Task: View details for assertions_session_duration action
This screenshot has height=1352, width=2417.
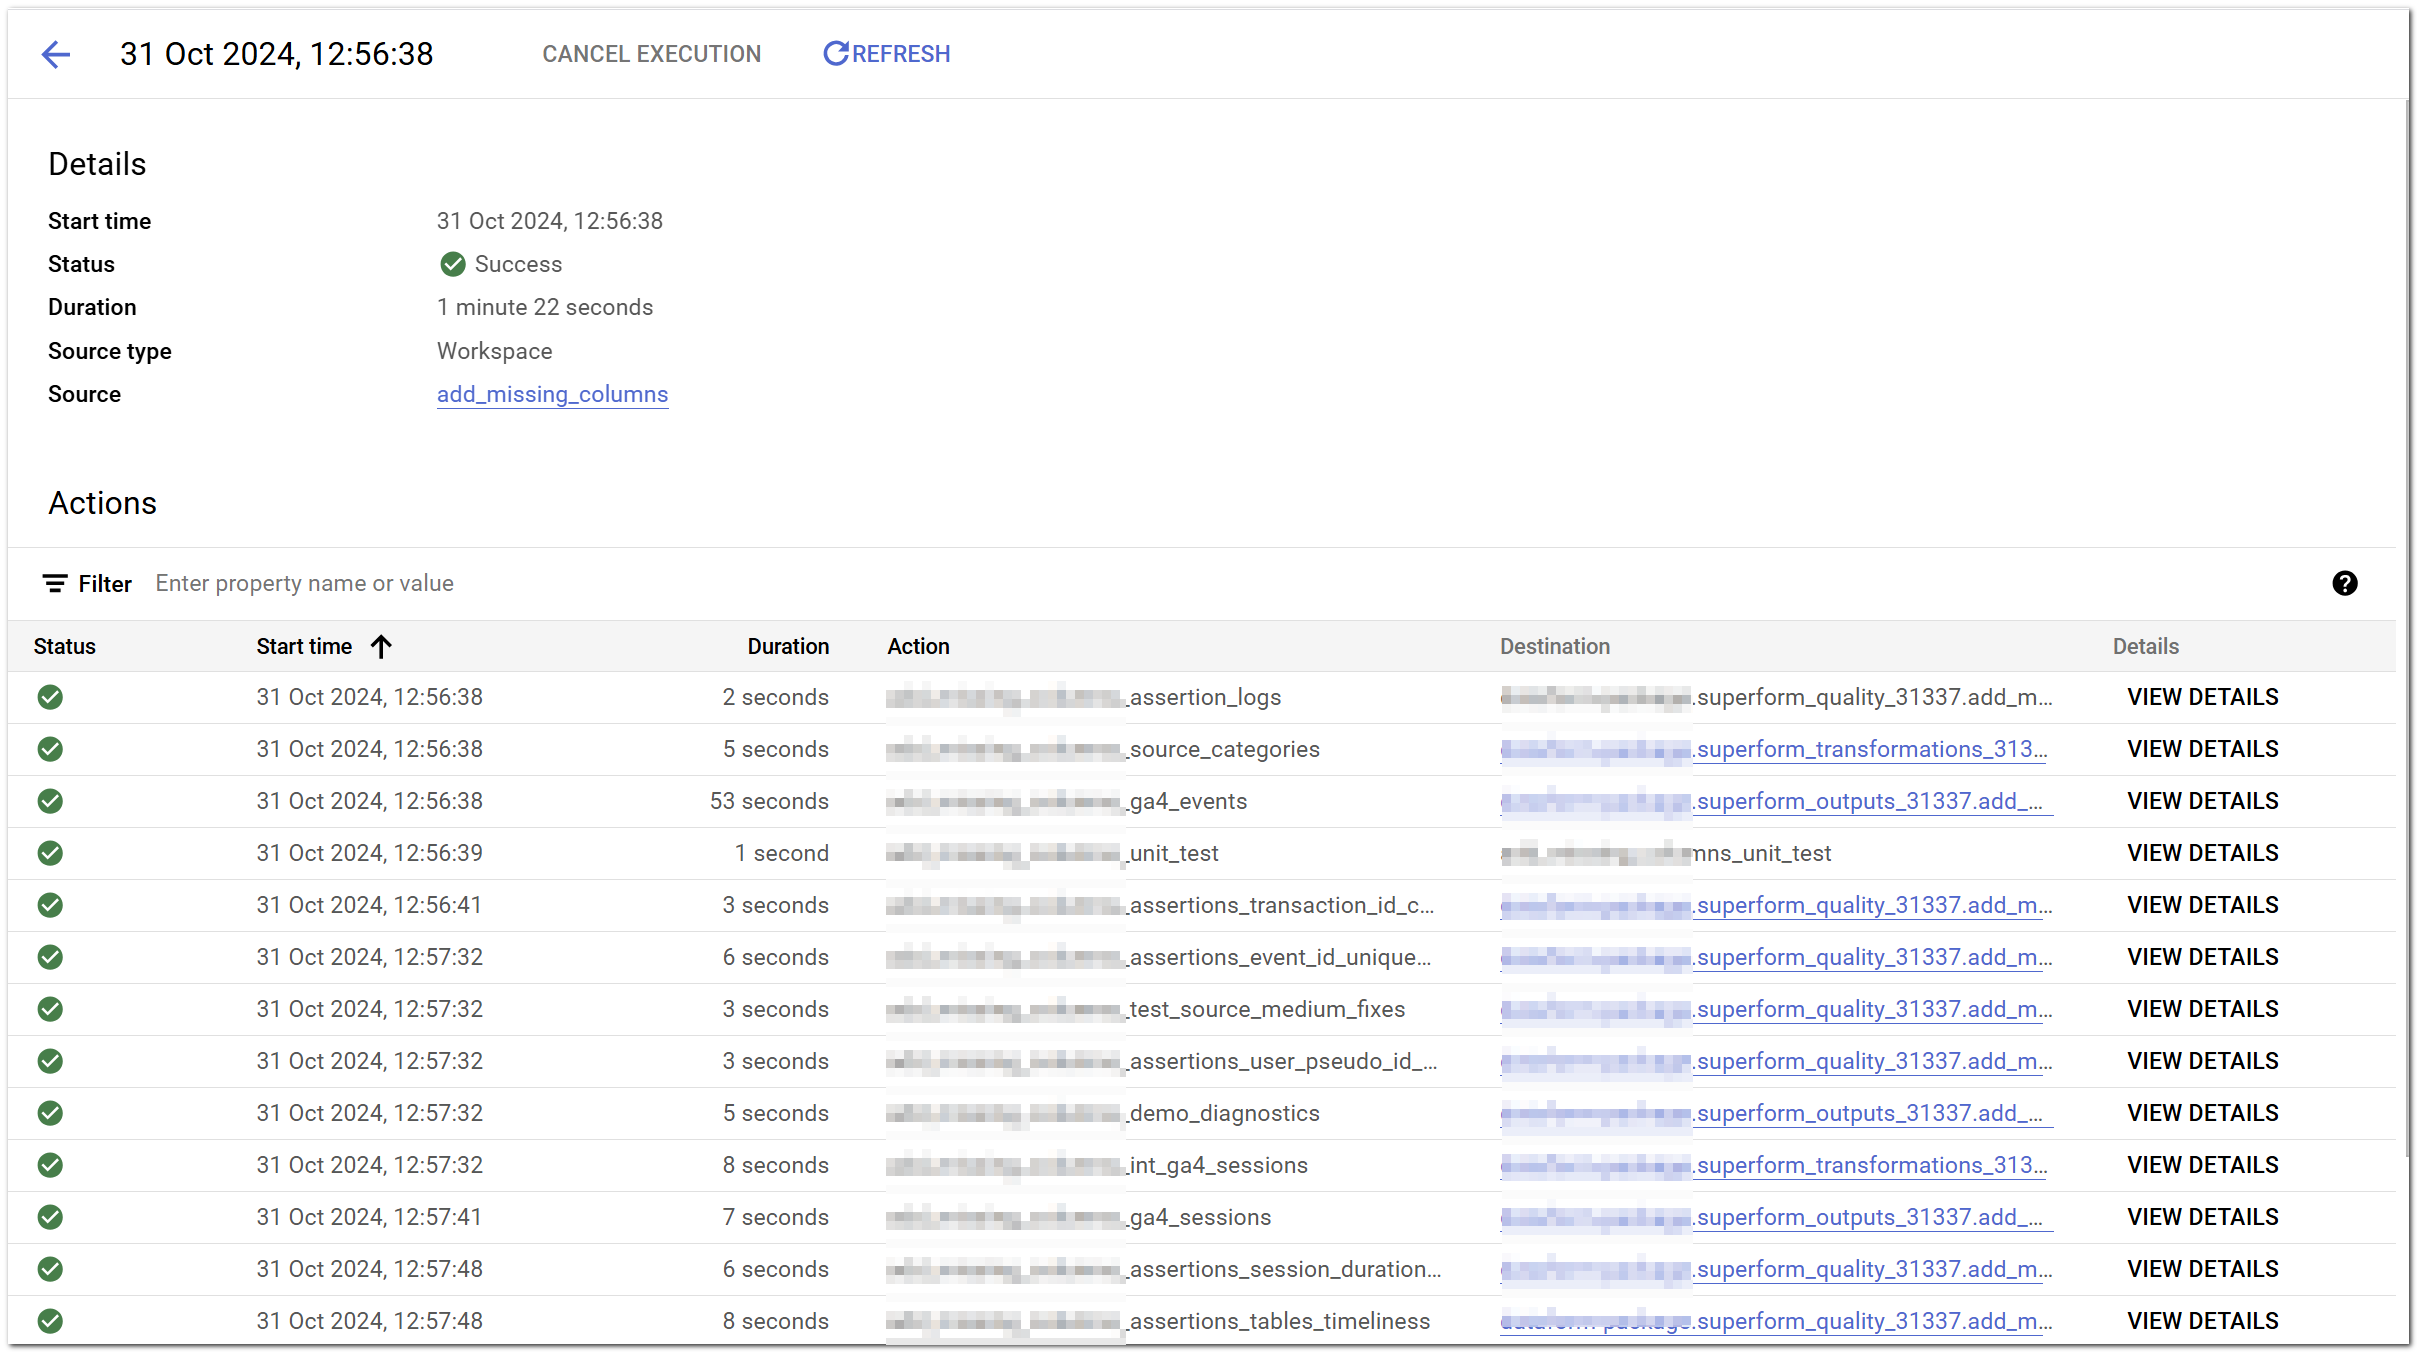Action: click(2202, 1269)
